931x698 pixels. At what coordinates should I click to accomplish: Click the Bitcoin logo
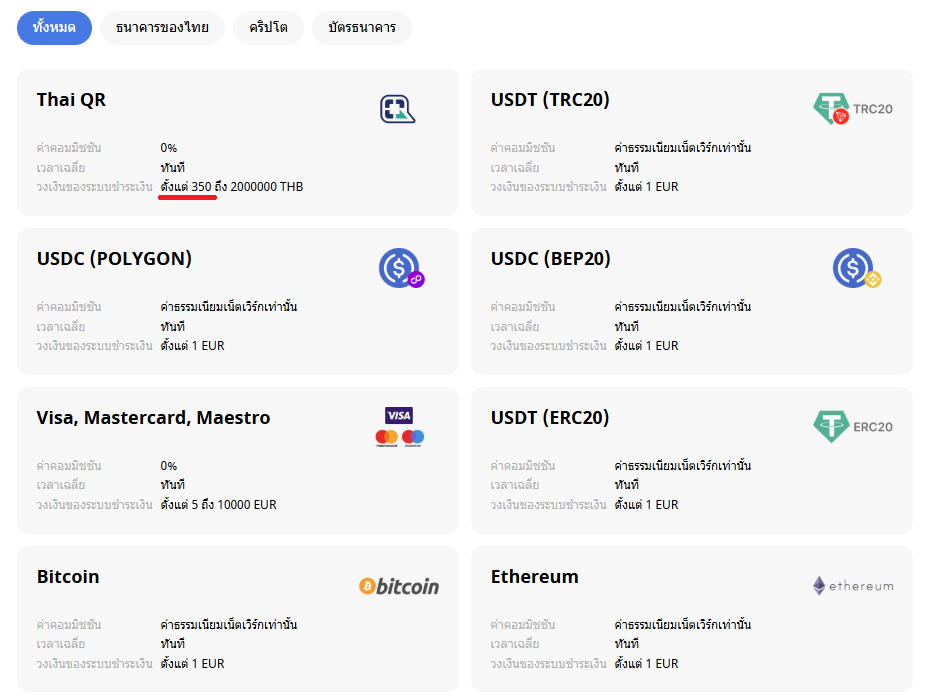[x=399, y=586]
